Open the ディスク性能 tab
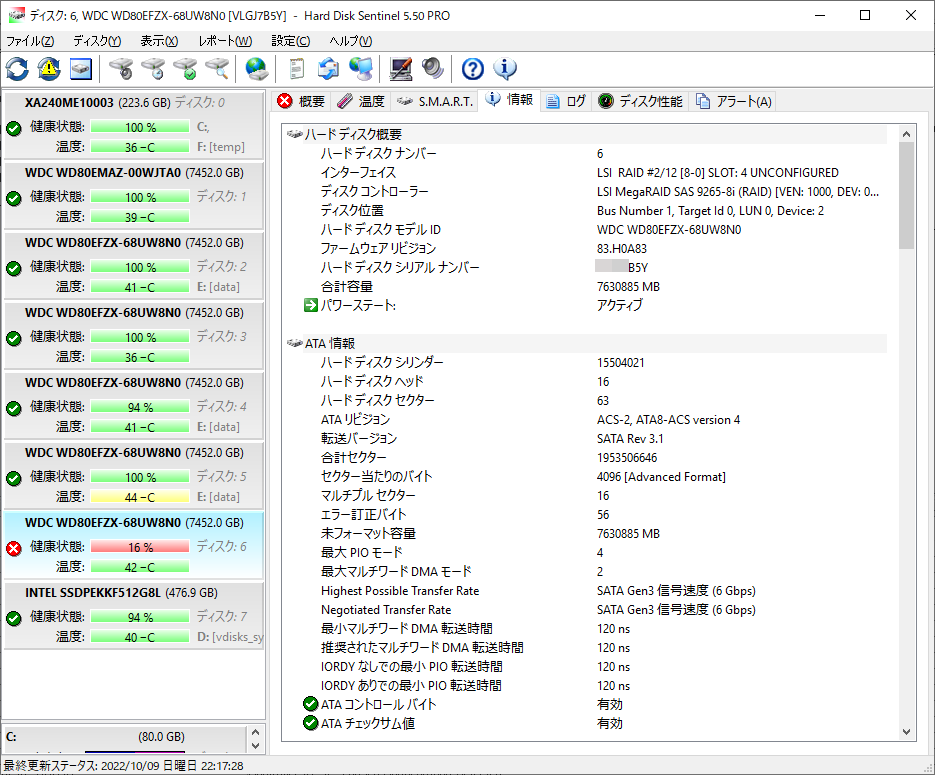The height and width of the screenshot is (775, 935). click(640, 101)
